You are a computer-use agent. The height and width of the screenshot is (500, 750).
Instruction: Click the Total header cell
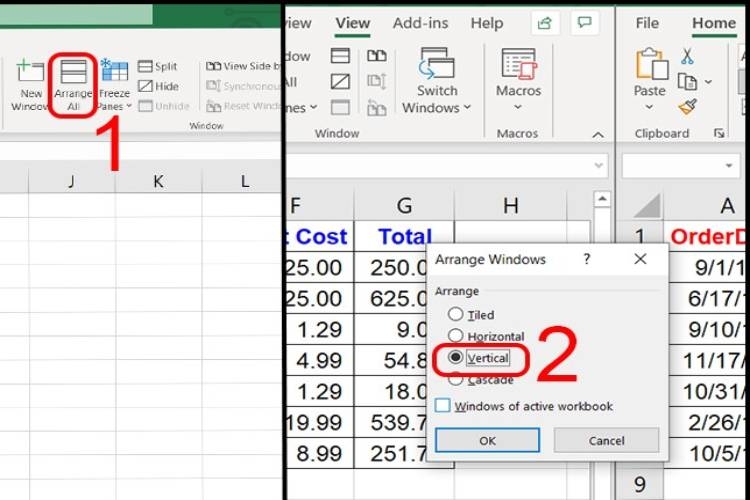(404, 236)
